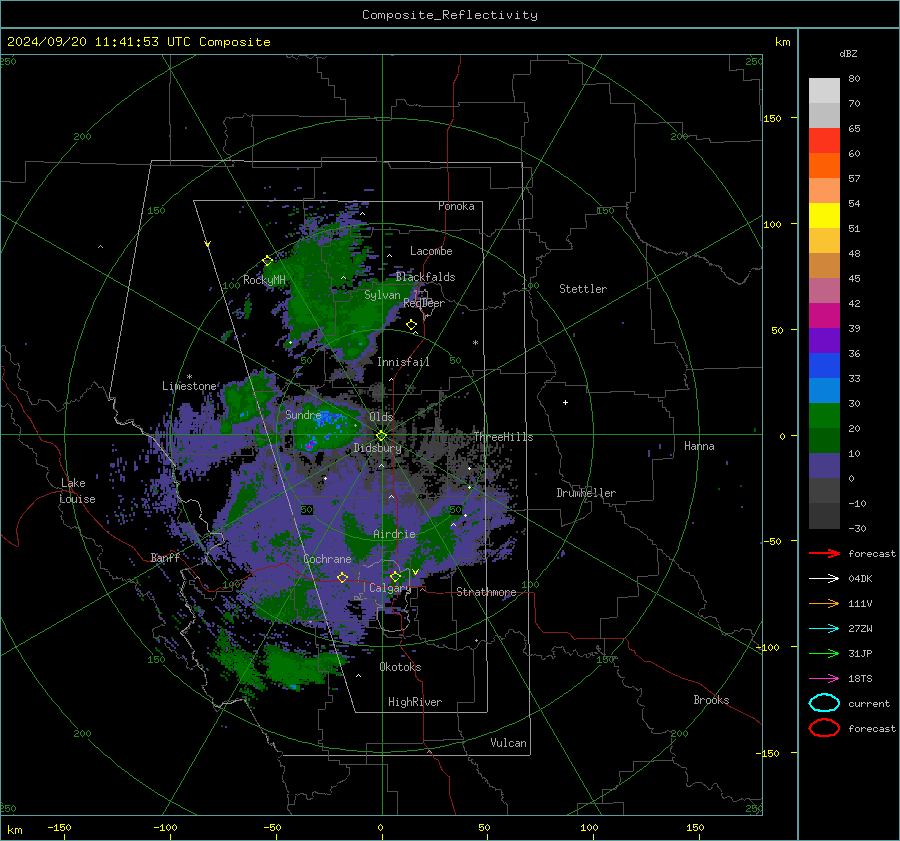Screen dimensions: 900x841
Task: Click the Banff town label
Action: [165, 558]
